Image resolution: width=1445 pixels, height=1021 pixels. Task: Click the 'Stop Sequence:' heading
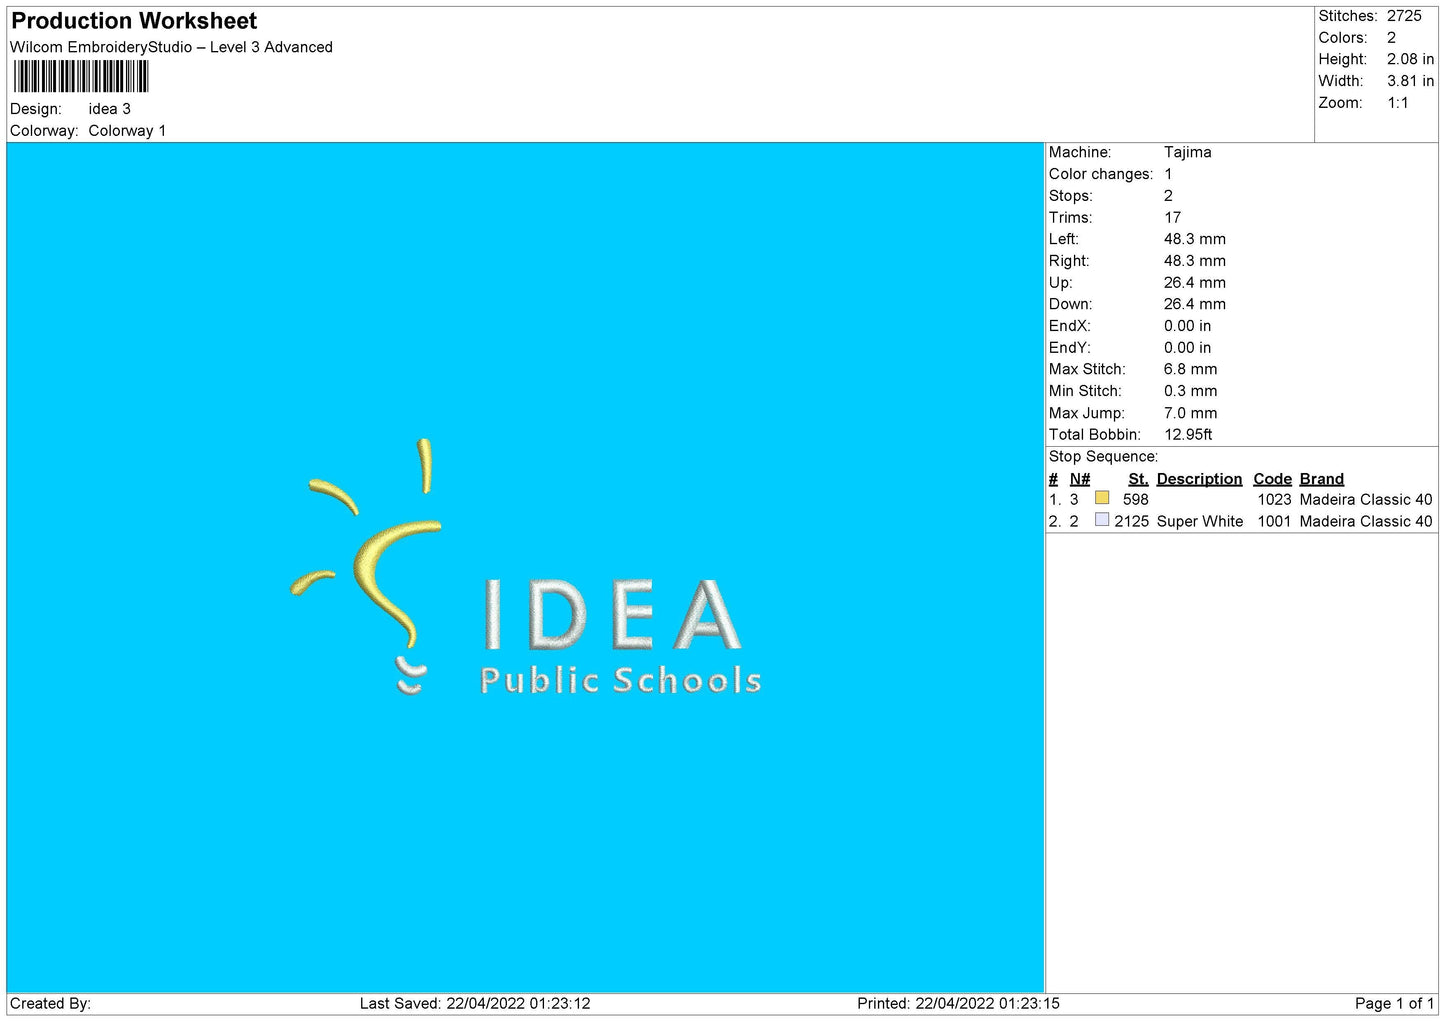coord(1103,457)
